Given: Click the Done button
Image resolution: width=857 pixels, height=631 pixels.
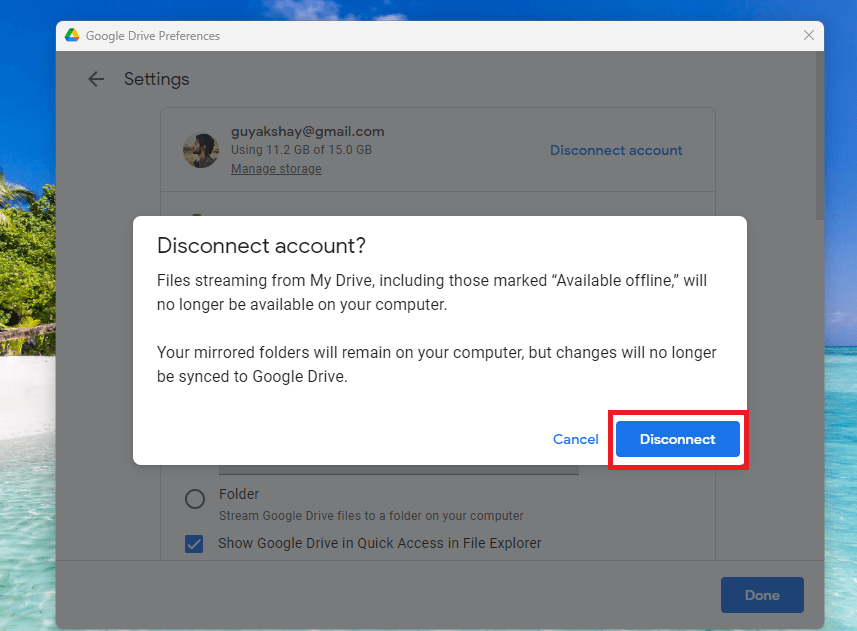Looking at the screenshot, I should click(762, 594).
